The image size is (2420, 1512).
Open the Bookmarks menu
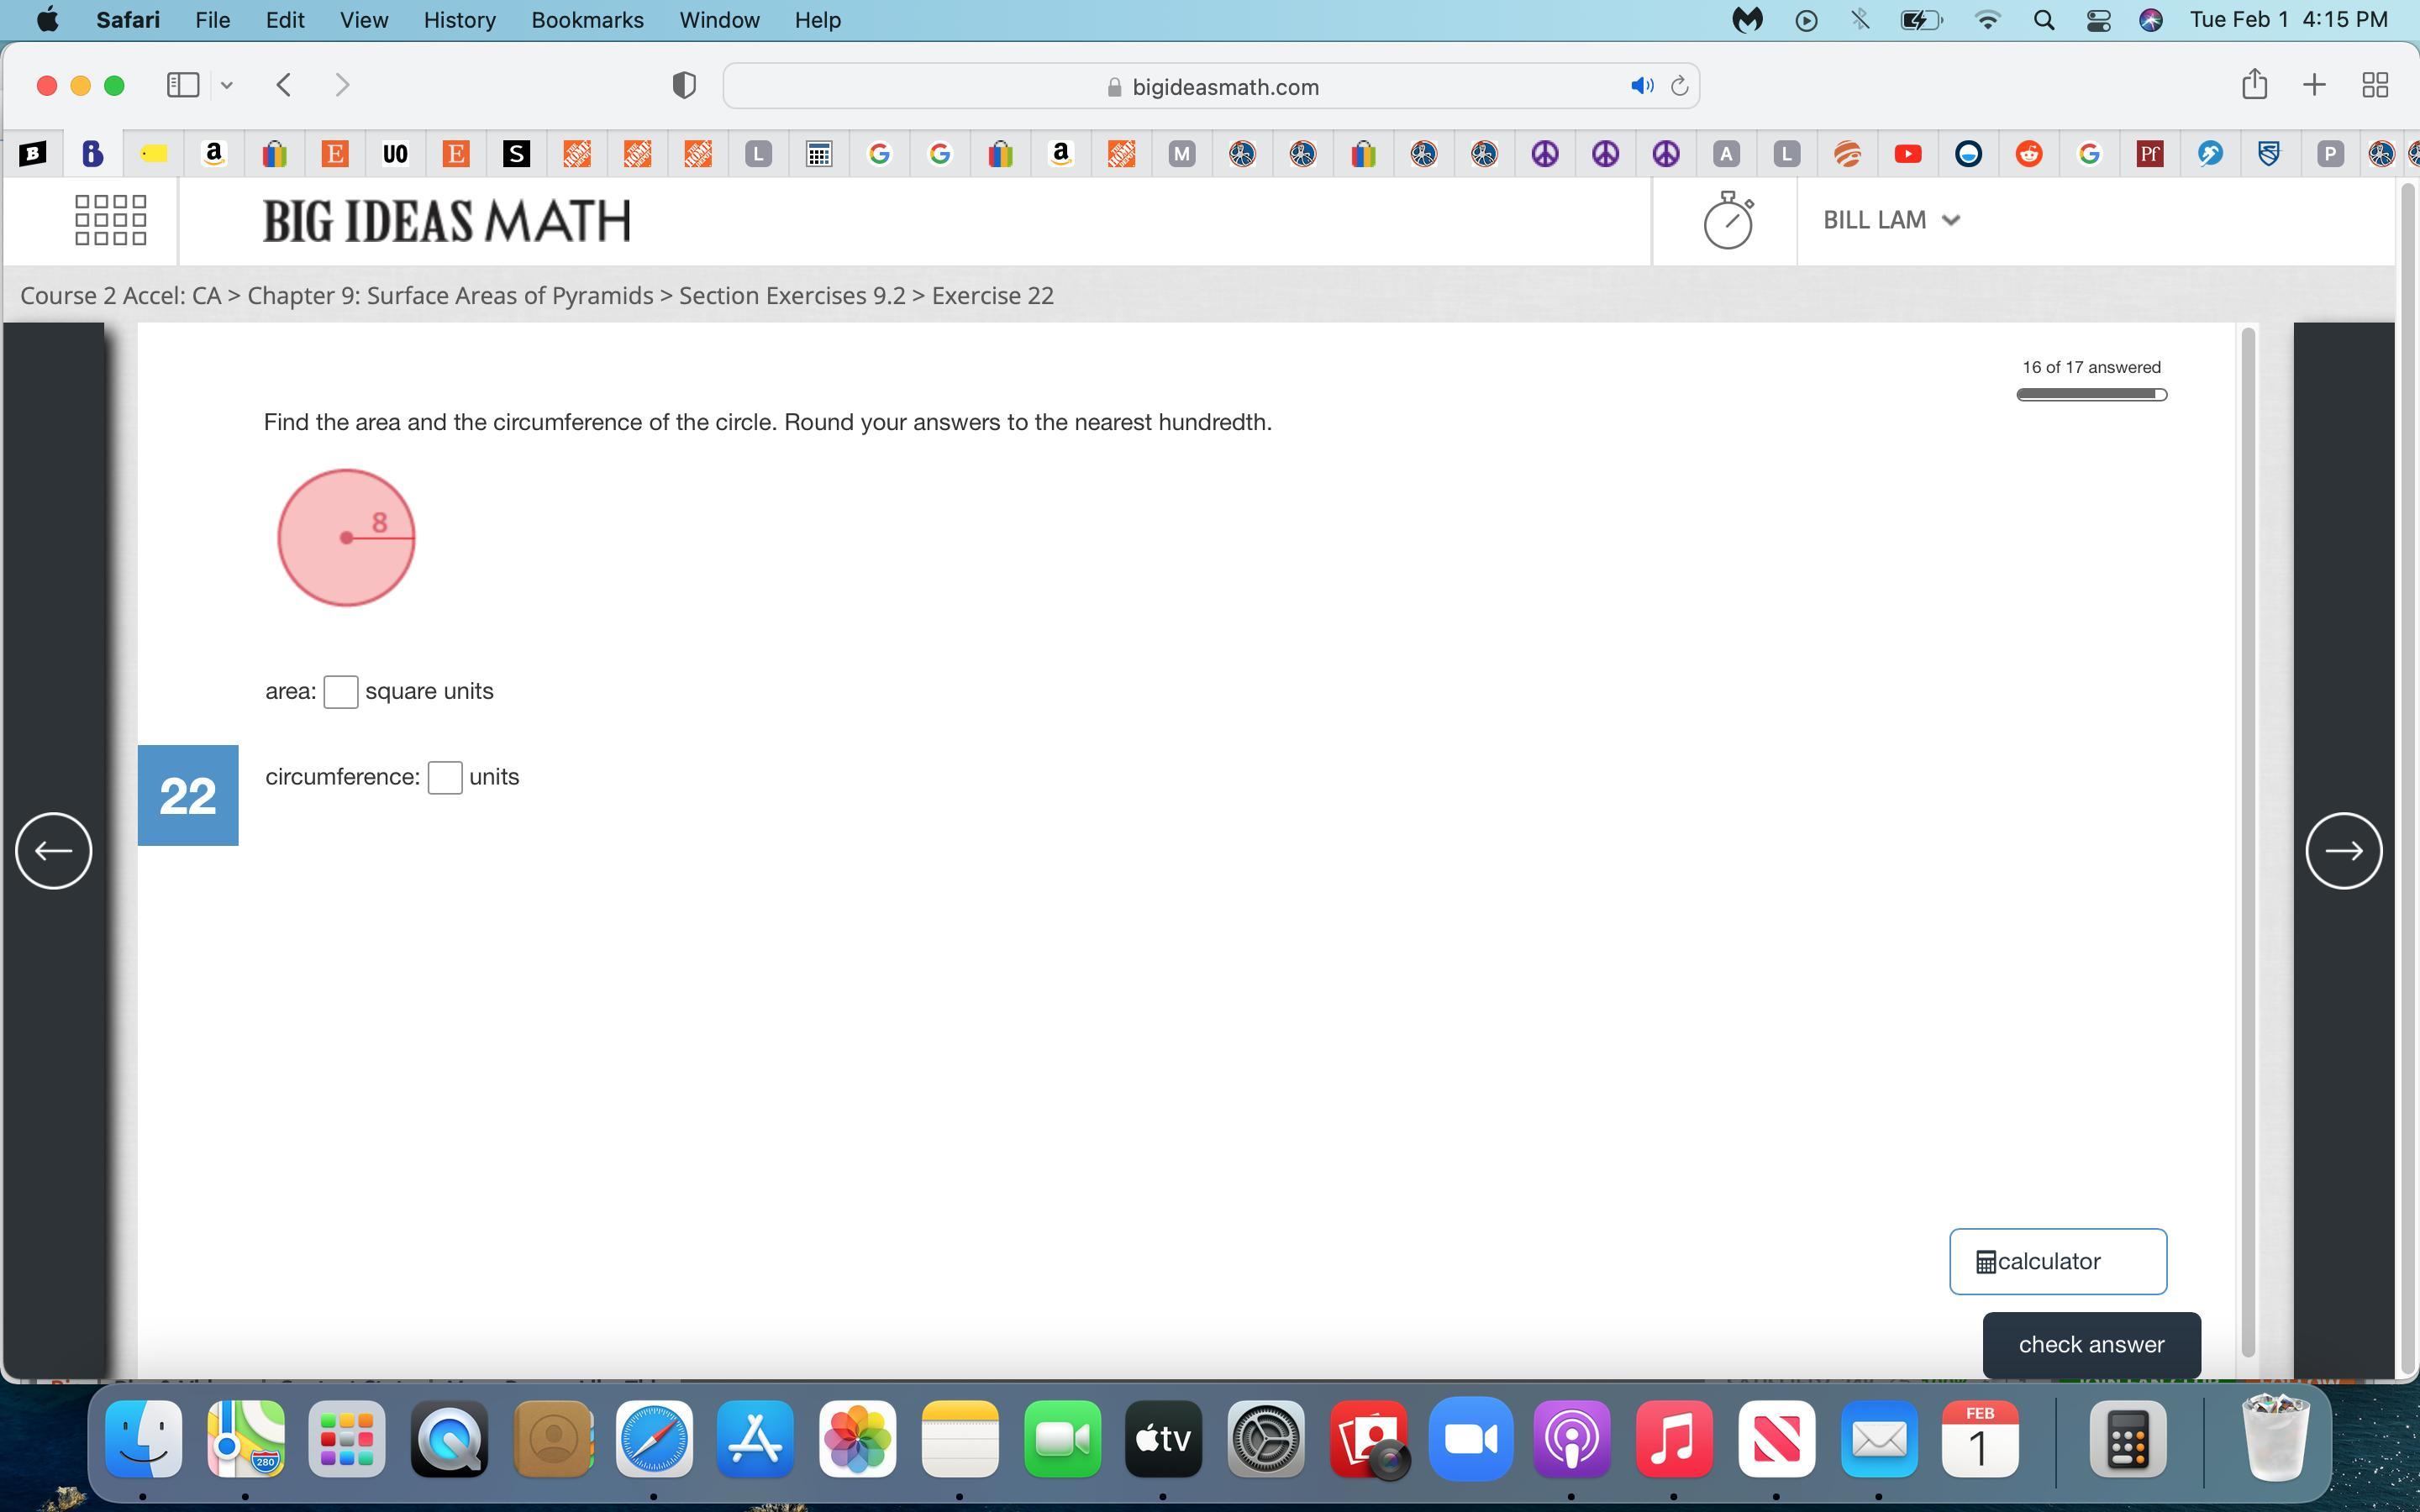[x=587, y=20]
